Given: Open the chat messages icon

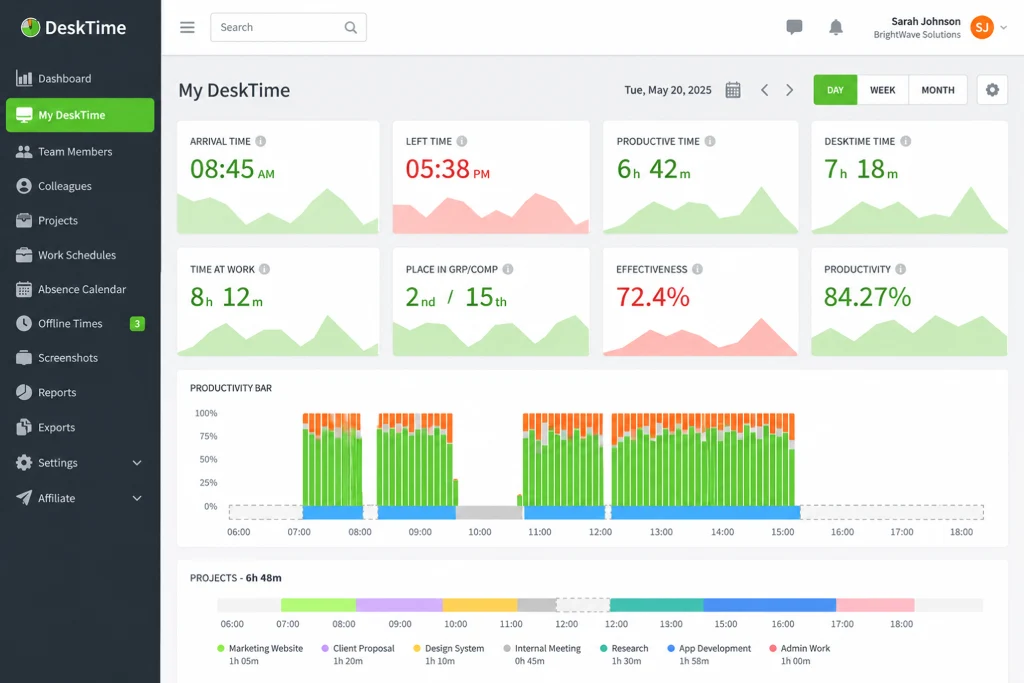Looking at the screenshot, I should click(794, 27).
